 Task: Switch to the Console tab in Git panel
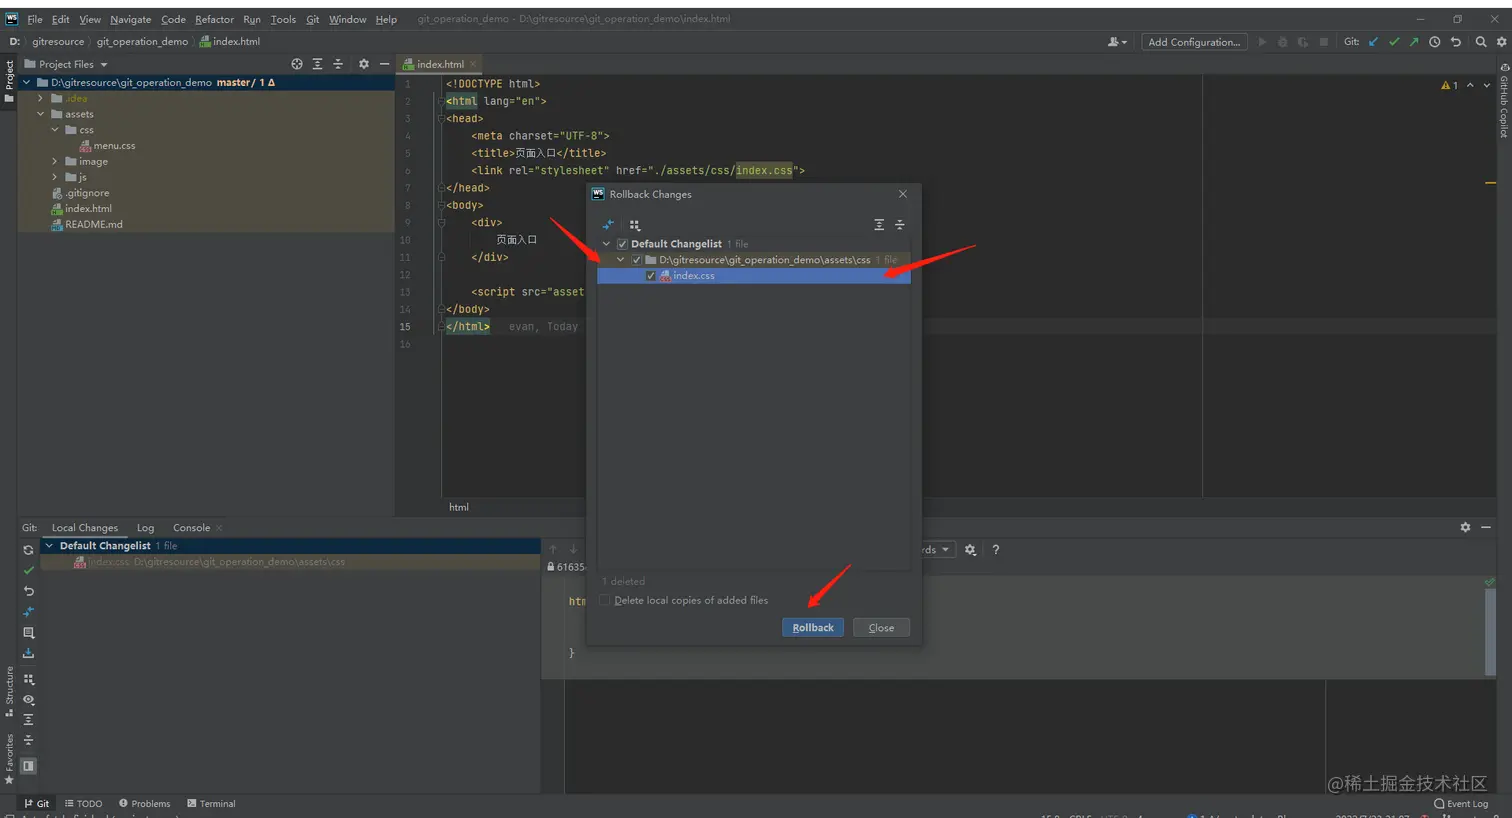click(x=191, y=528)
